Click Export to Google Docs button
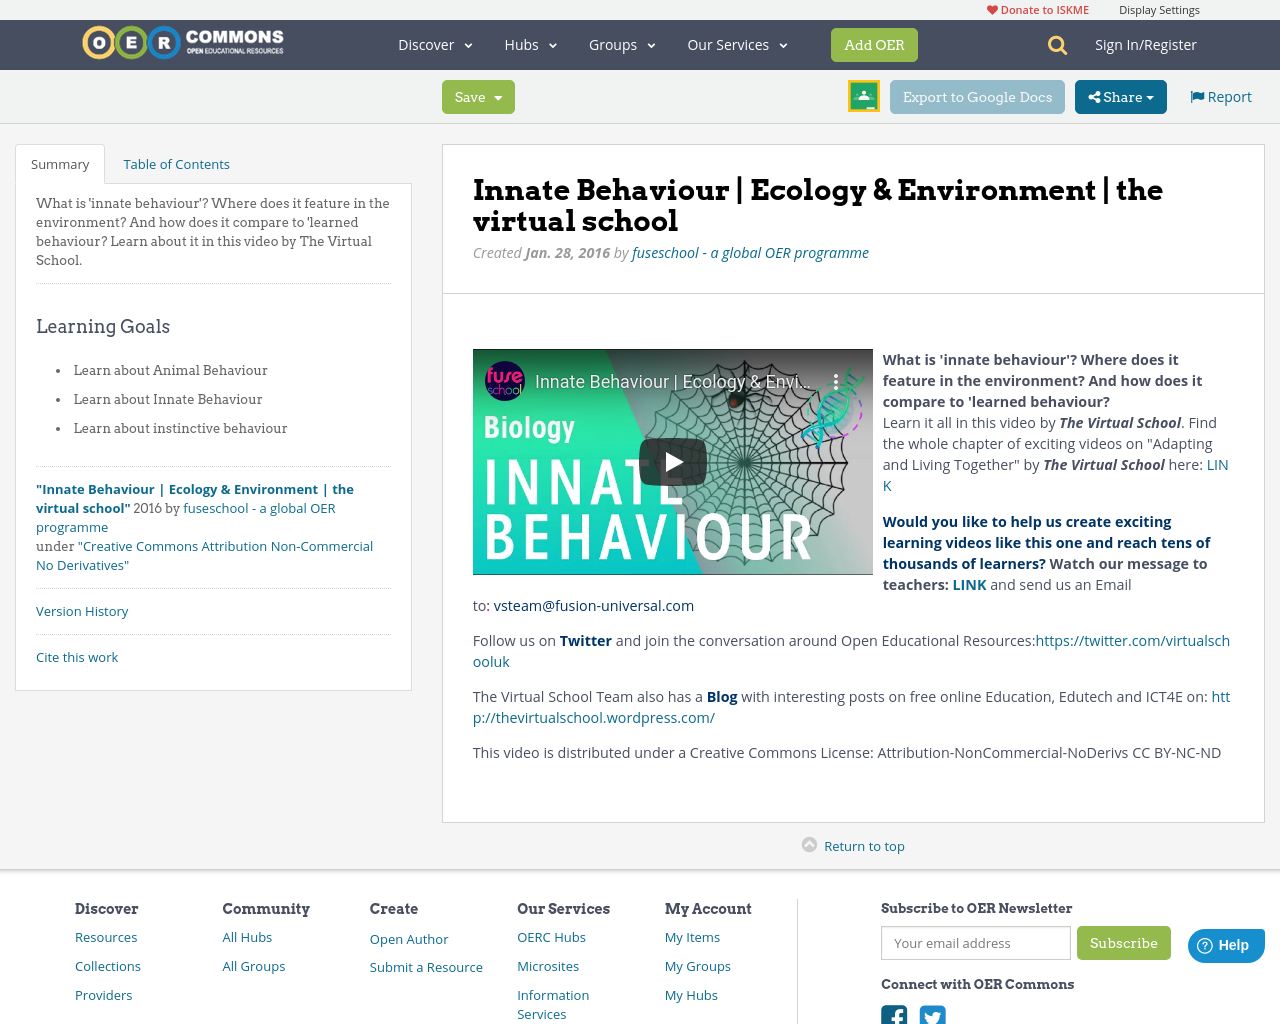Image resolution: width=1280 pixels, height=1024 pixels. coord(977,97)
